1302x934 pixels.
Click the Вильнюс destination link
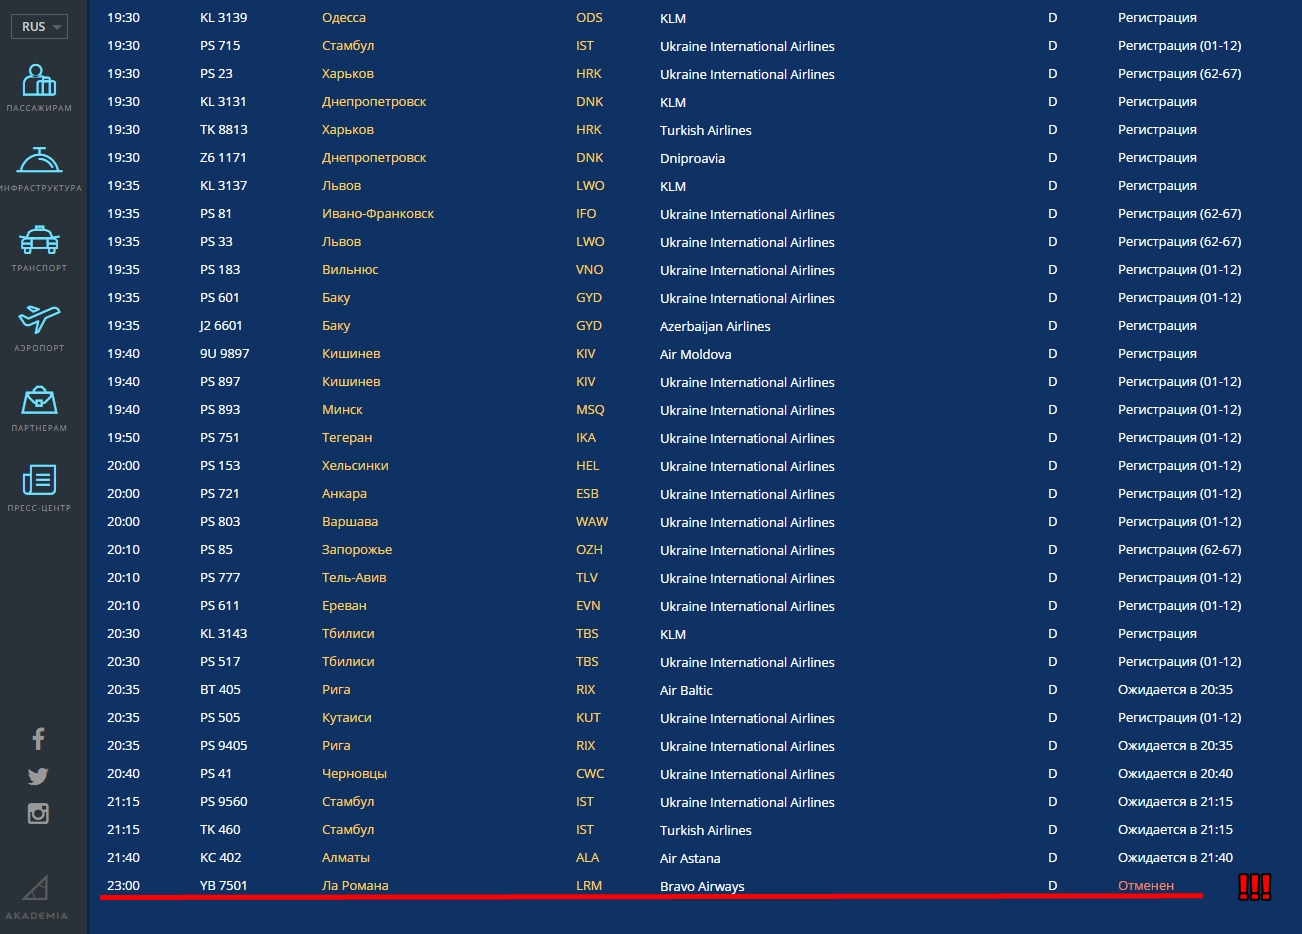point(350,270)
